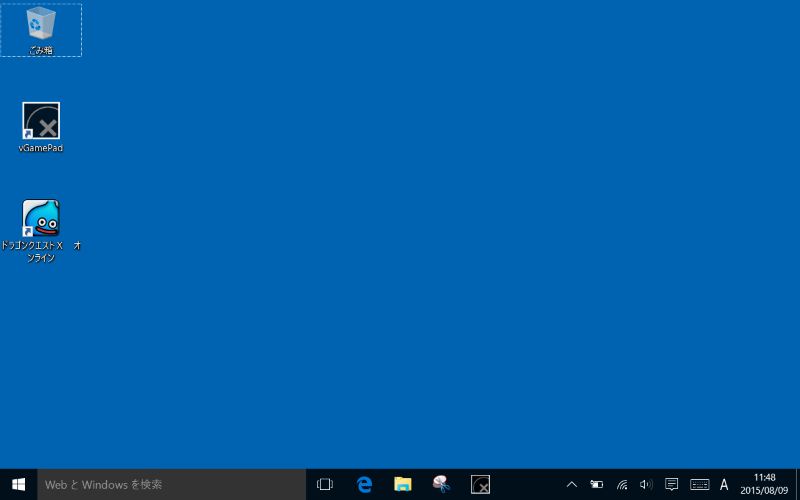Viewport: 800px width, 500px height.
Task: Show the touch keyboard
Action: [699, 484]
